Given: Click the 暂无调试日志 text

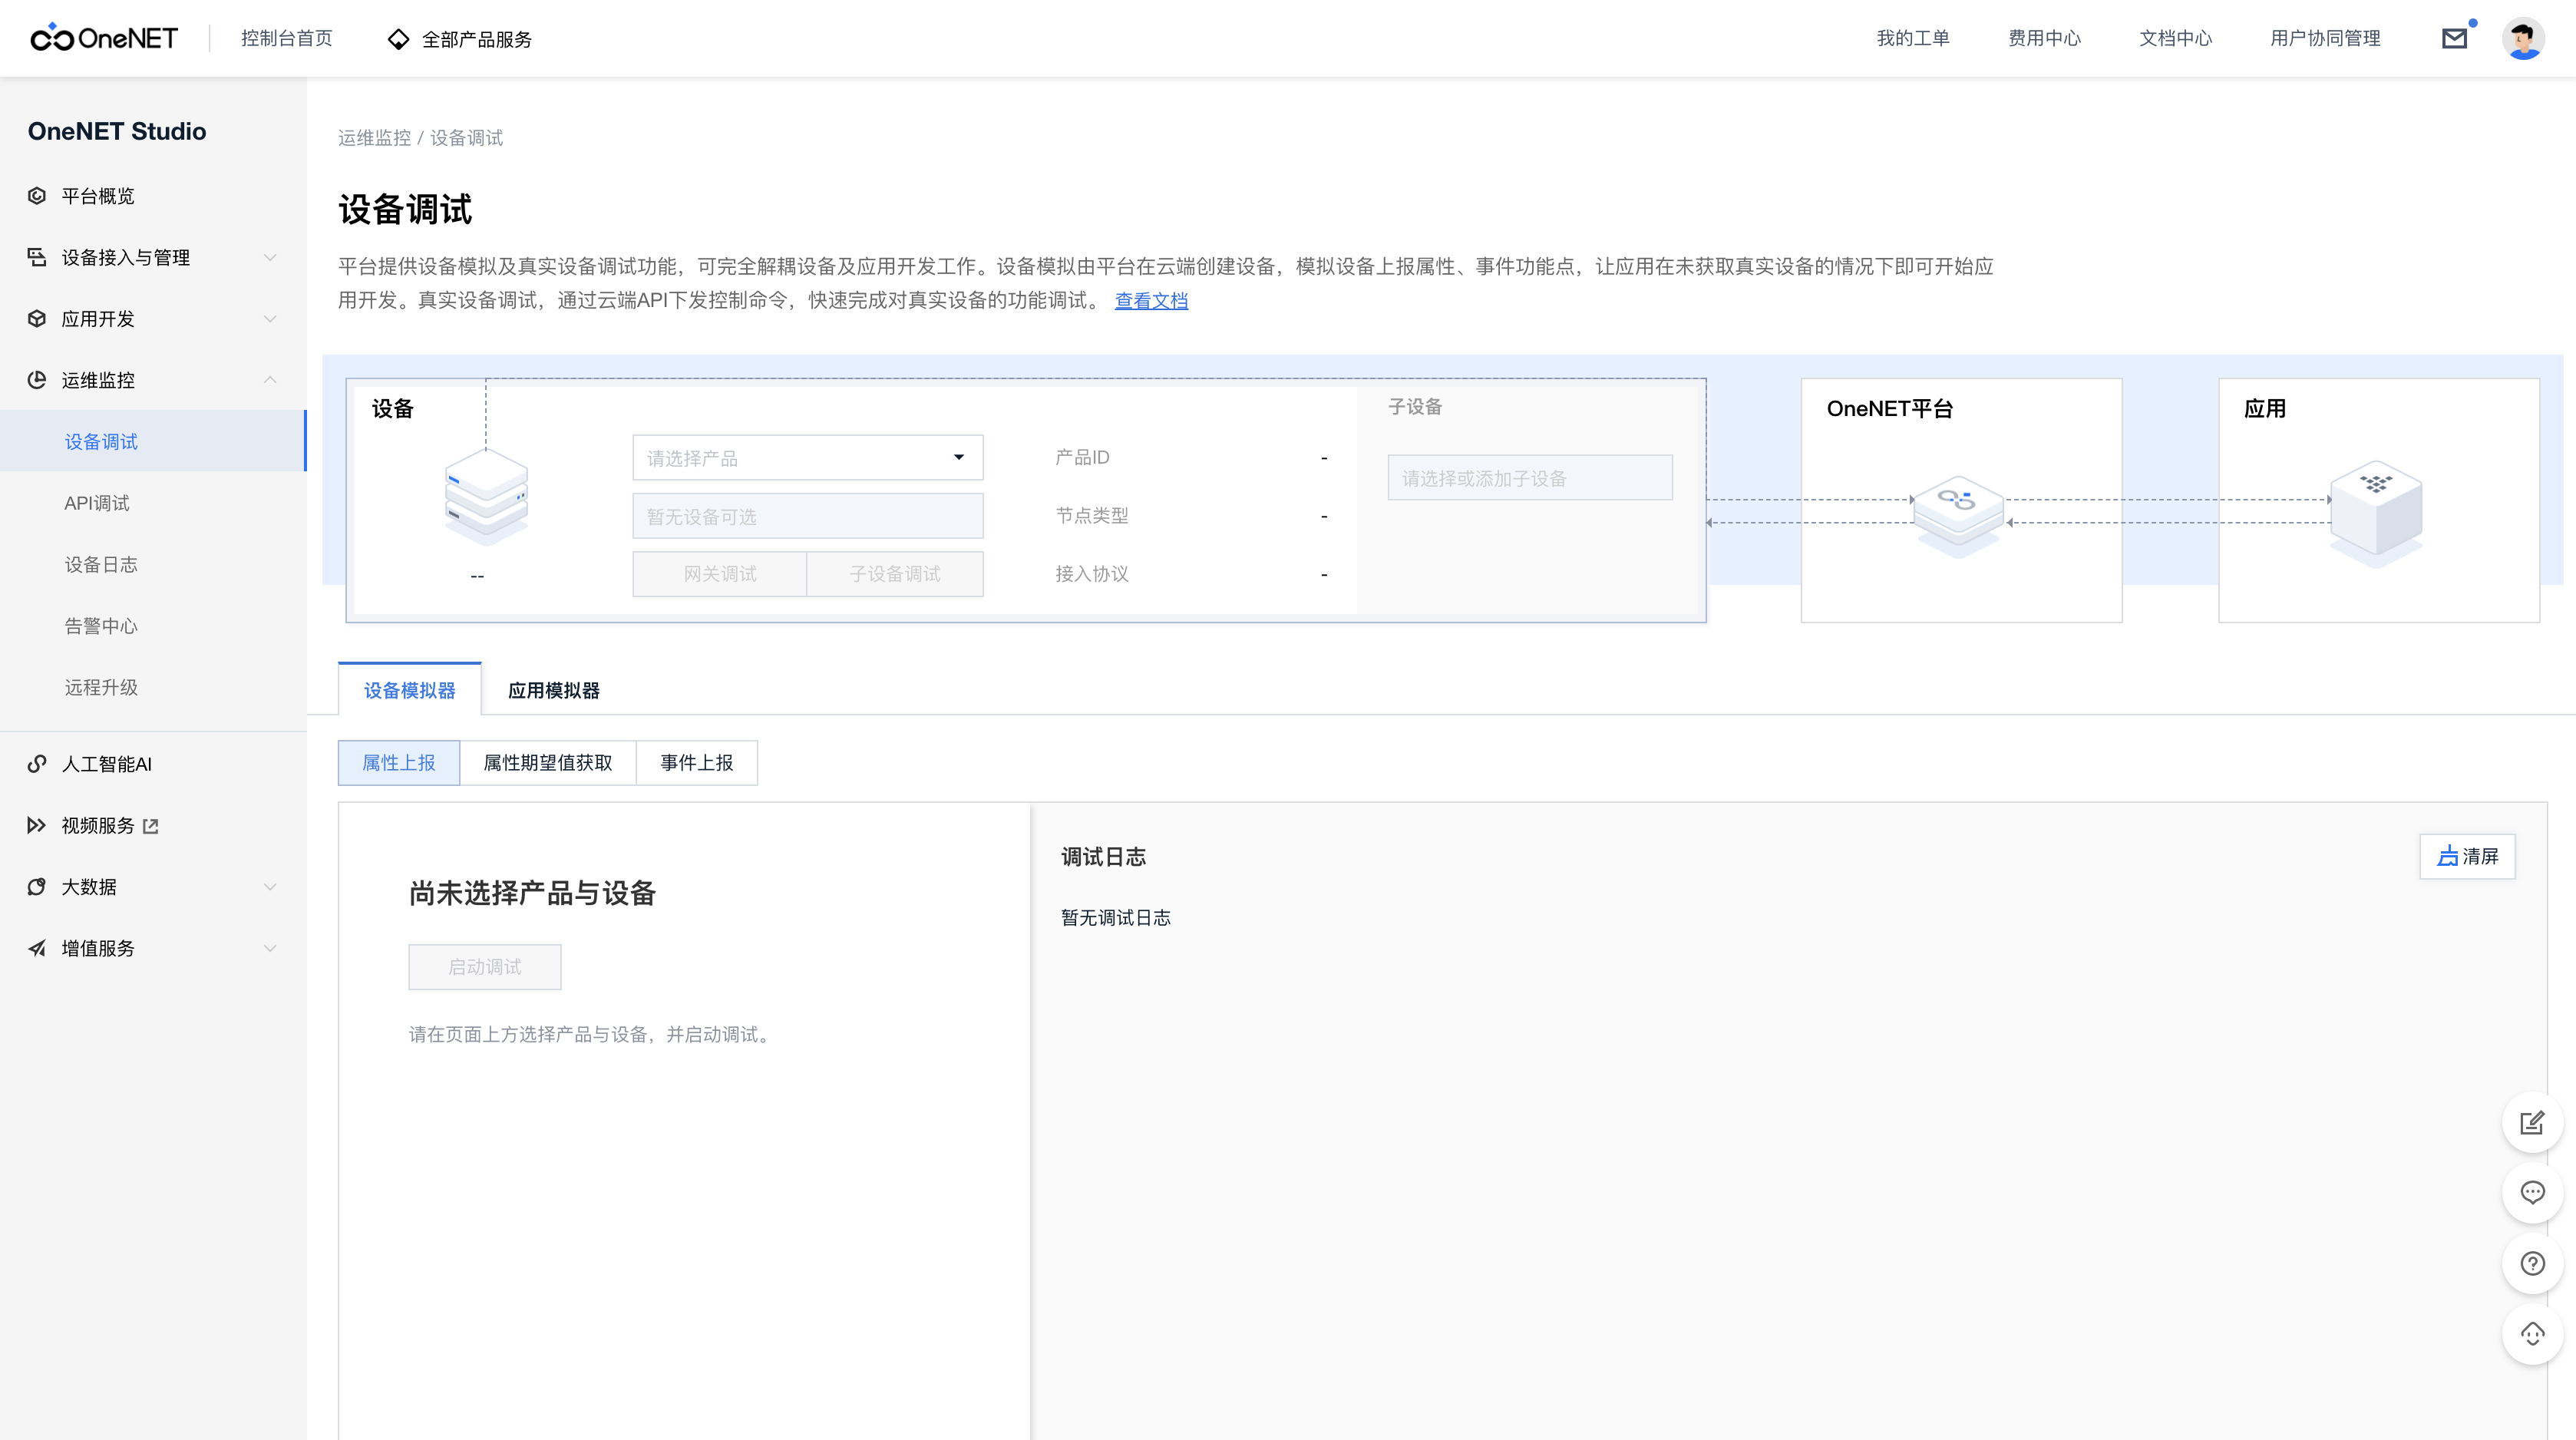Looking at the screenshot, I should [1115, 918].
